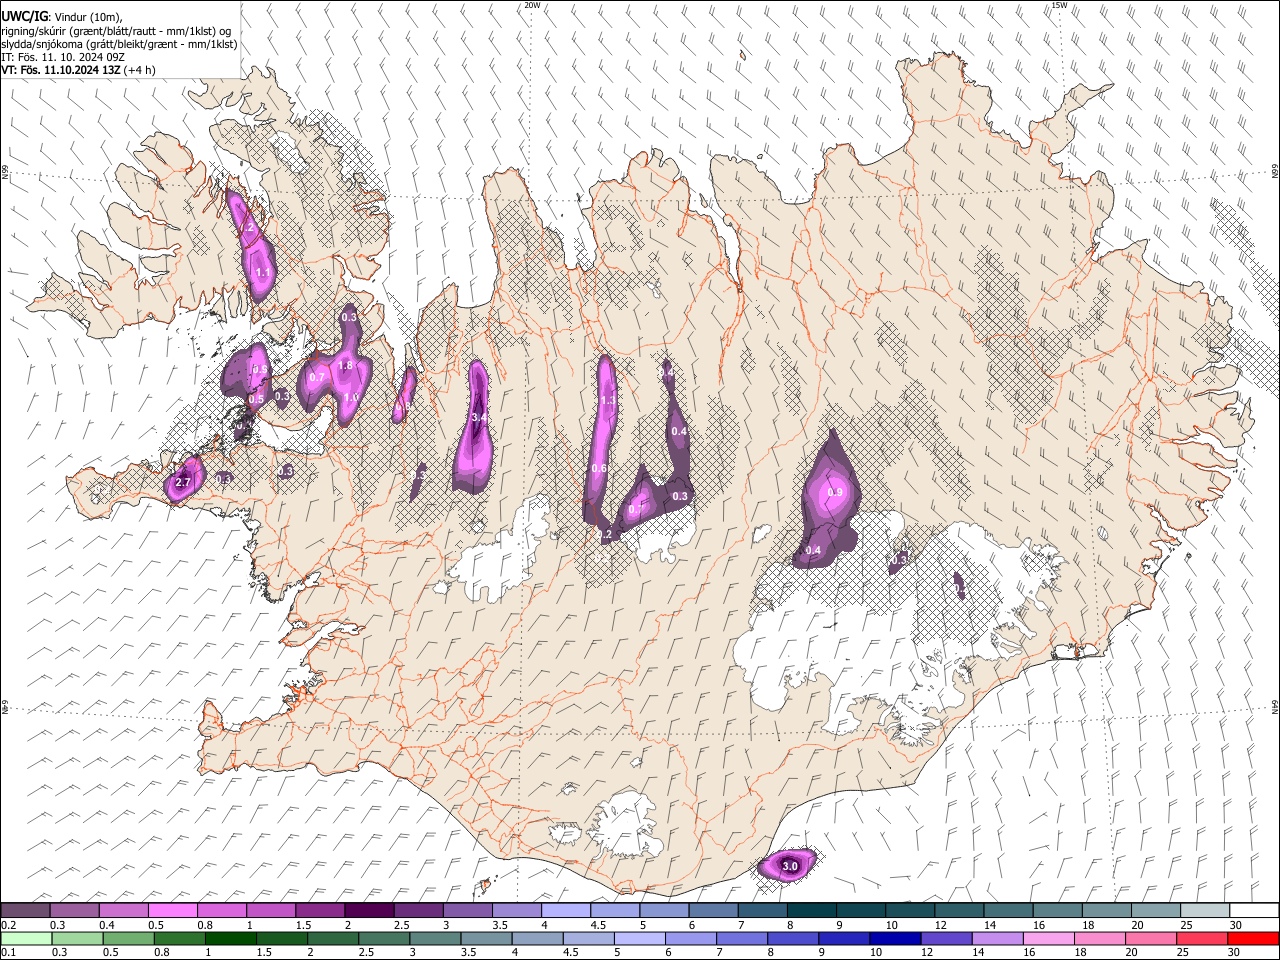The image size is (1280, 960).
Task: Click the "1.0" precipitation value label
Action: pyautogui.click(x=351, y=397)
